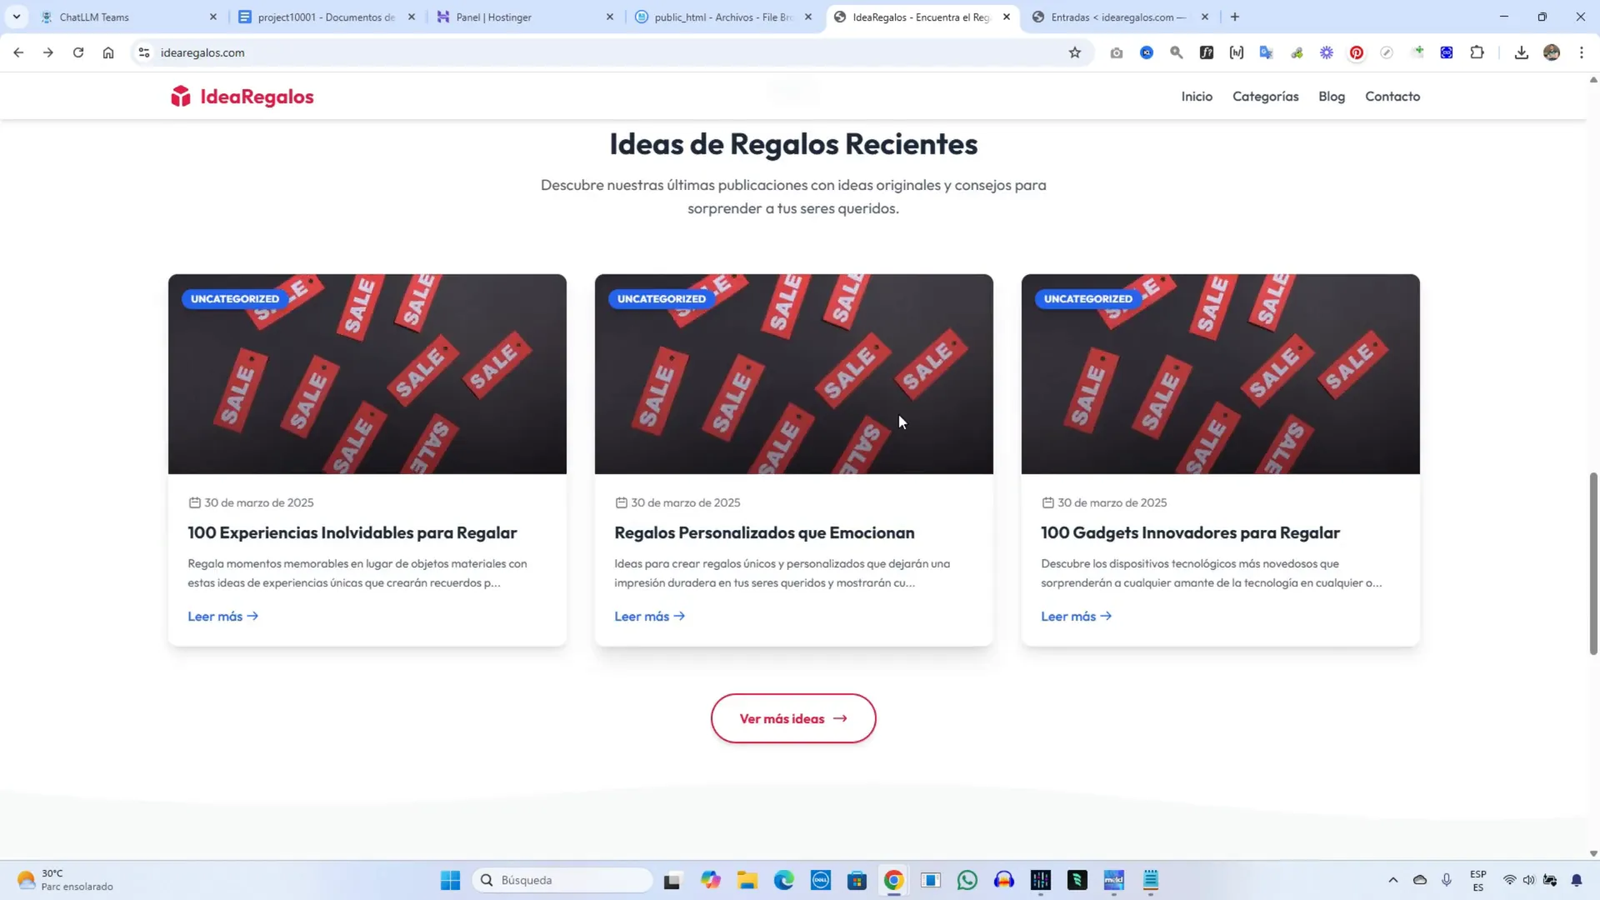Image resolution: width=1600 pixels, height=900 pixels.
Task: Open the Google Translate extension
Action: [x=1267, y=53]
